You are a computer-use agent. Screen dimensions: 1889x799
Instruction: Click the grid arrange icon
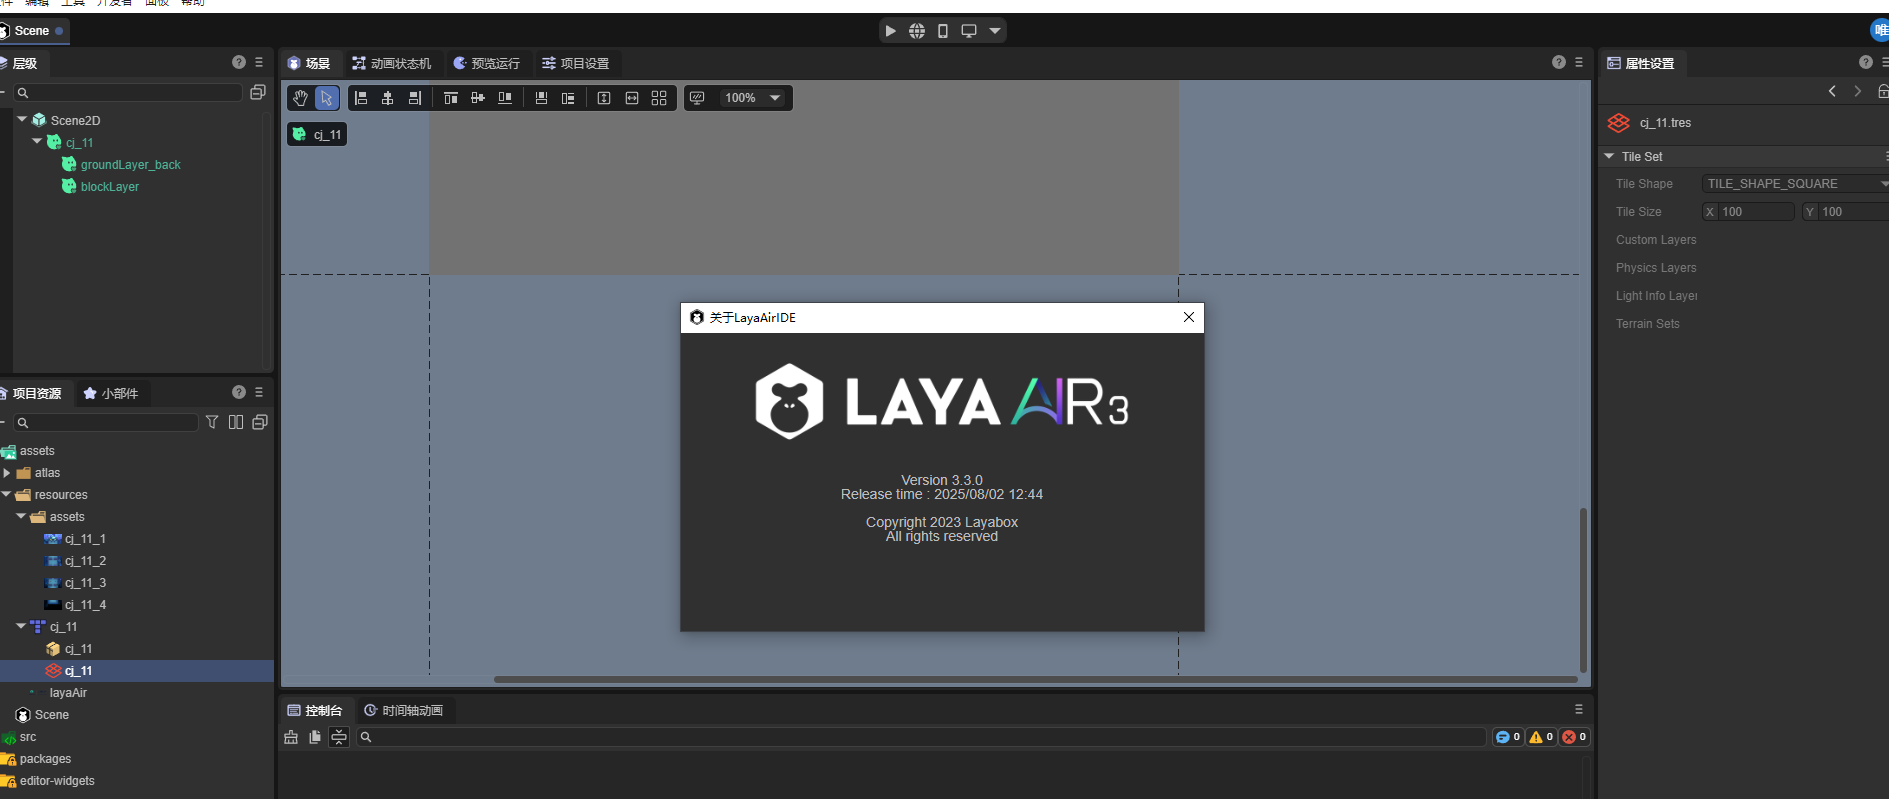(x=659, y=98)
